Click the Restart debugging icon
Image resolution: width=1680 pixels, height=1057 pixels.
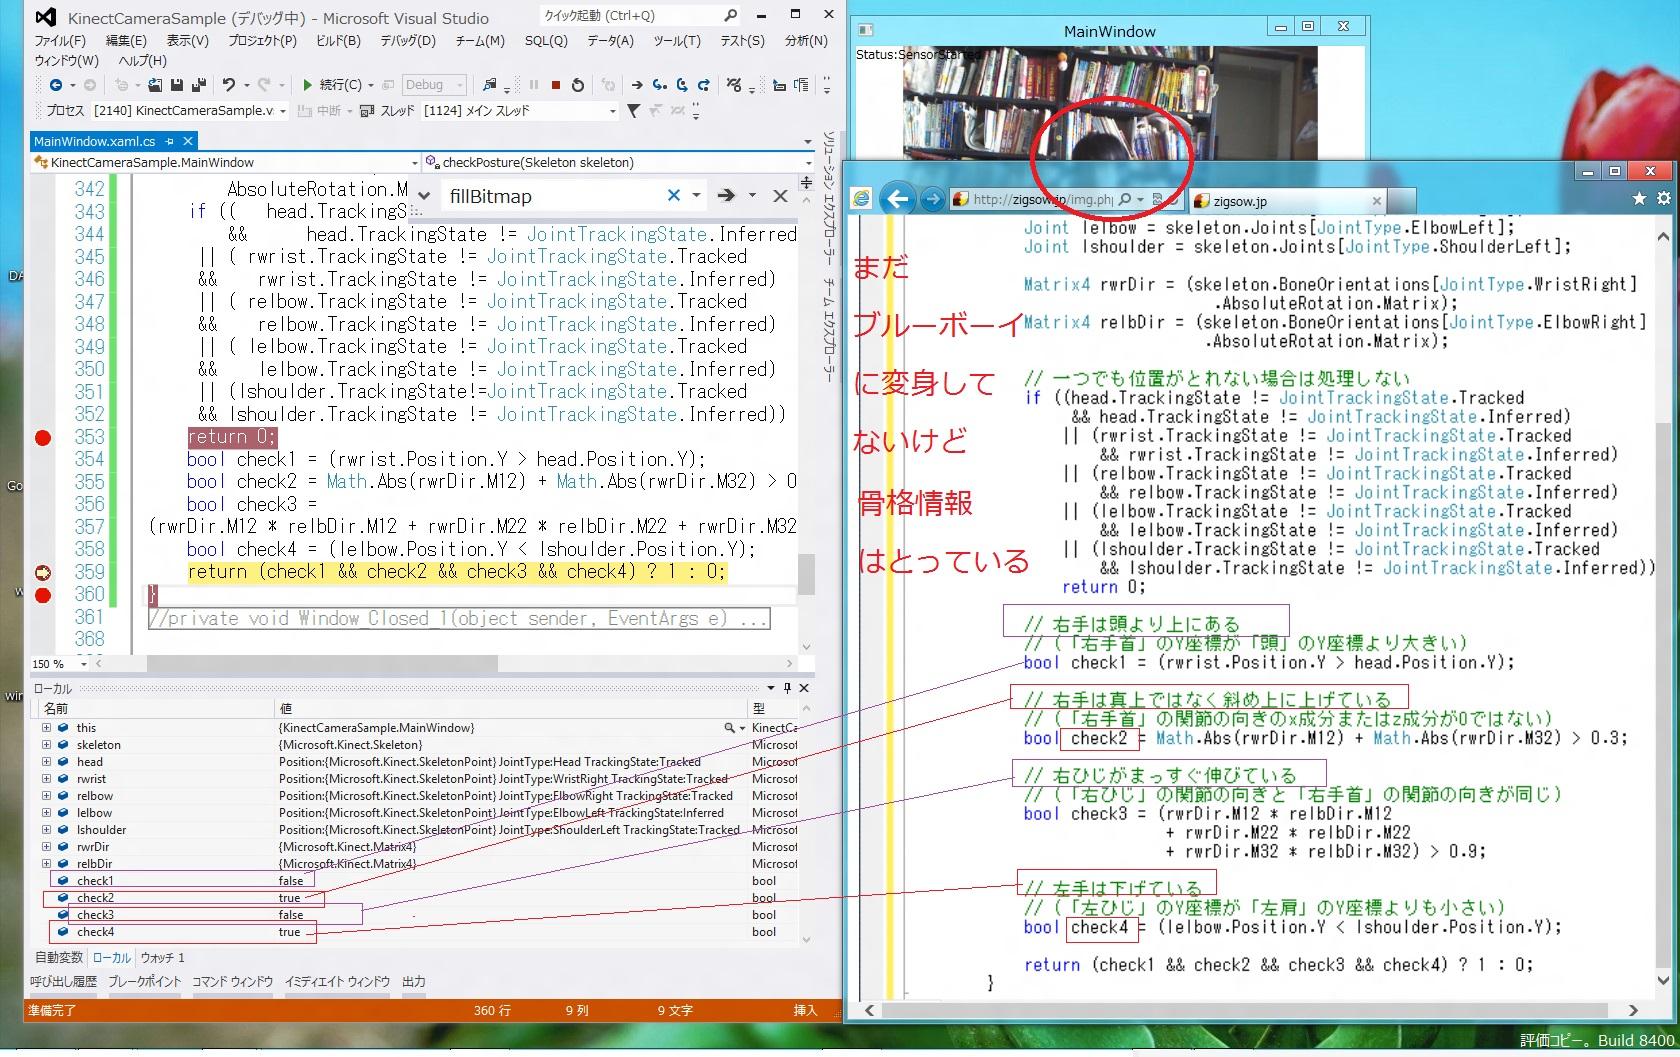577,85
